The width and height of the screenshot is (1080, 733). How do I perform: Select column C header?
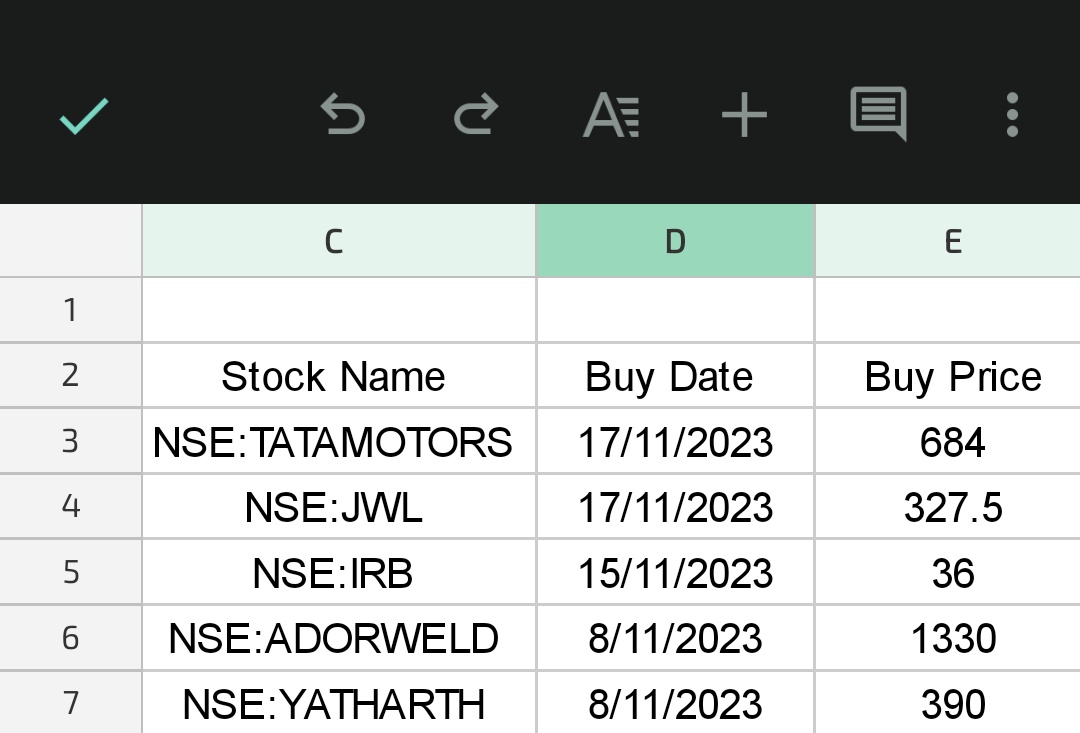click(x=339, y=241)
